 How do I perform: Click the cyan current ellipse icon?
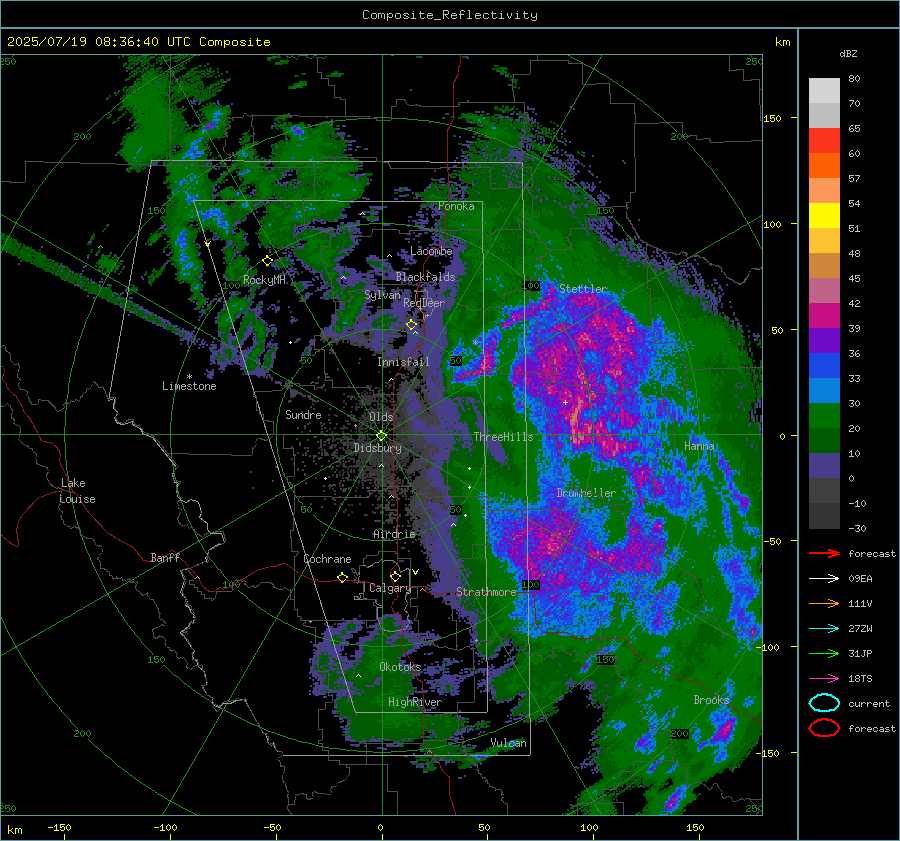coord(824,703)
